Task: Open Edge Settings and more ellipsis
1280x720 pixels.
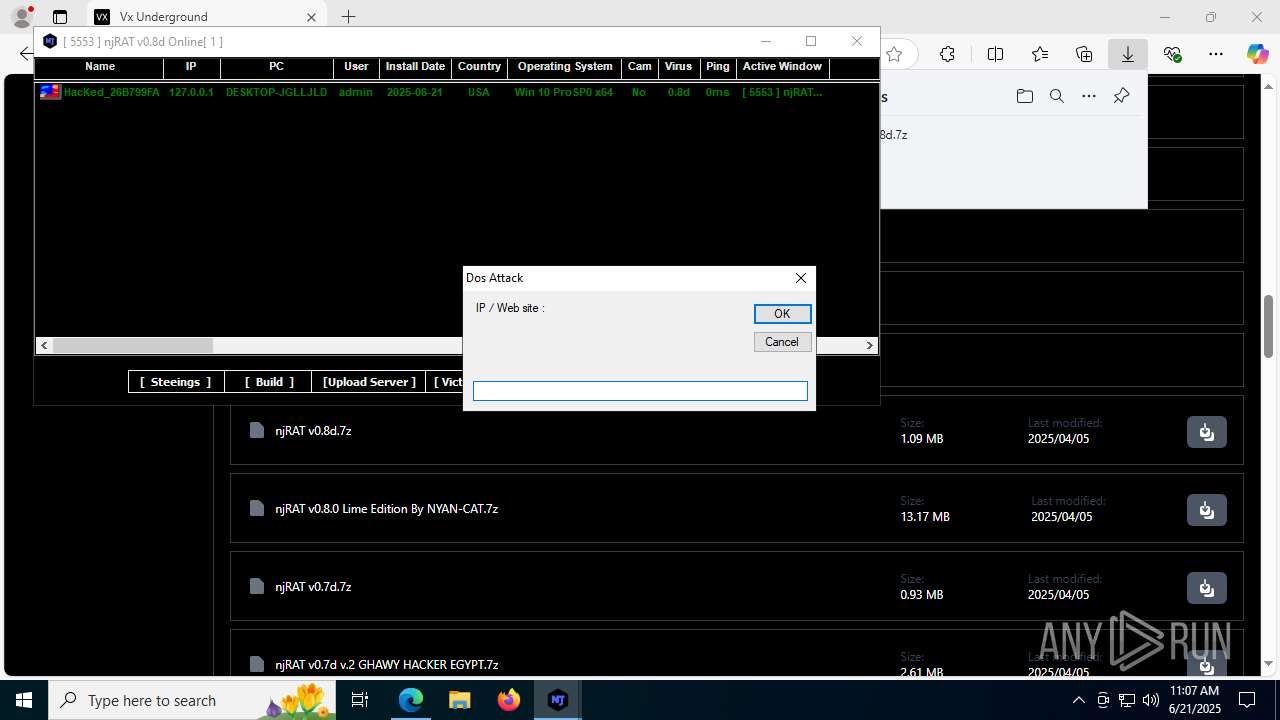Action: (1216, 54)
